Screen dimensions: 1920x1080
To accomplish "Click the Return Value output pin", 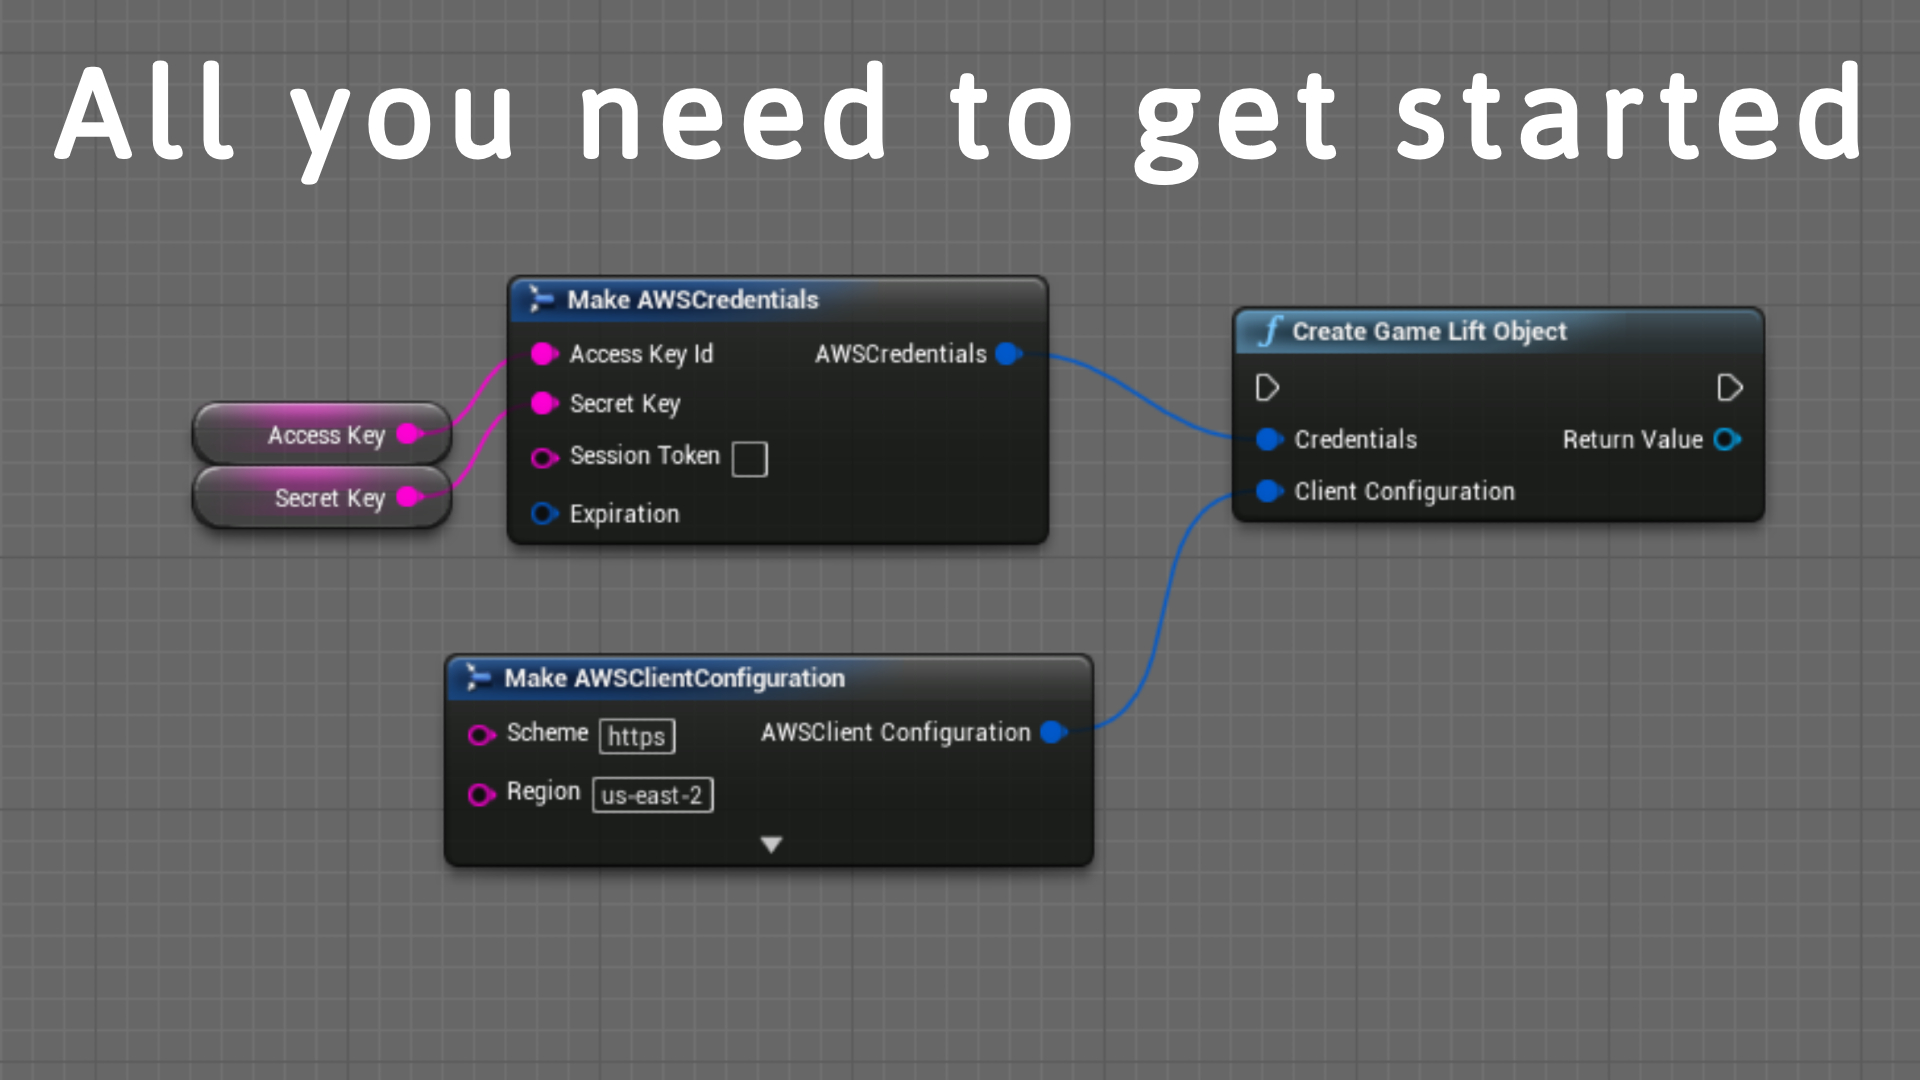I will click(x=1727, y=439).
